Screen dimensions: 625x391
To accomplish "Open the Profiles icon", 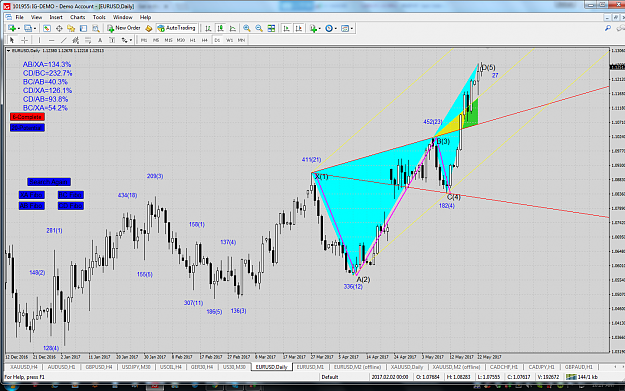I will click(x=28, y=28).
